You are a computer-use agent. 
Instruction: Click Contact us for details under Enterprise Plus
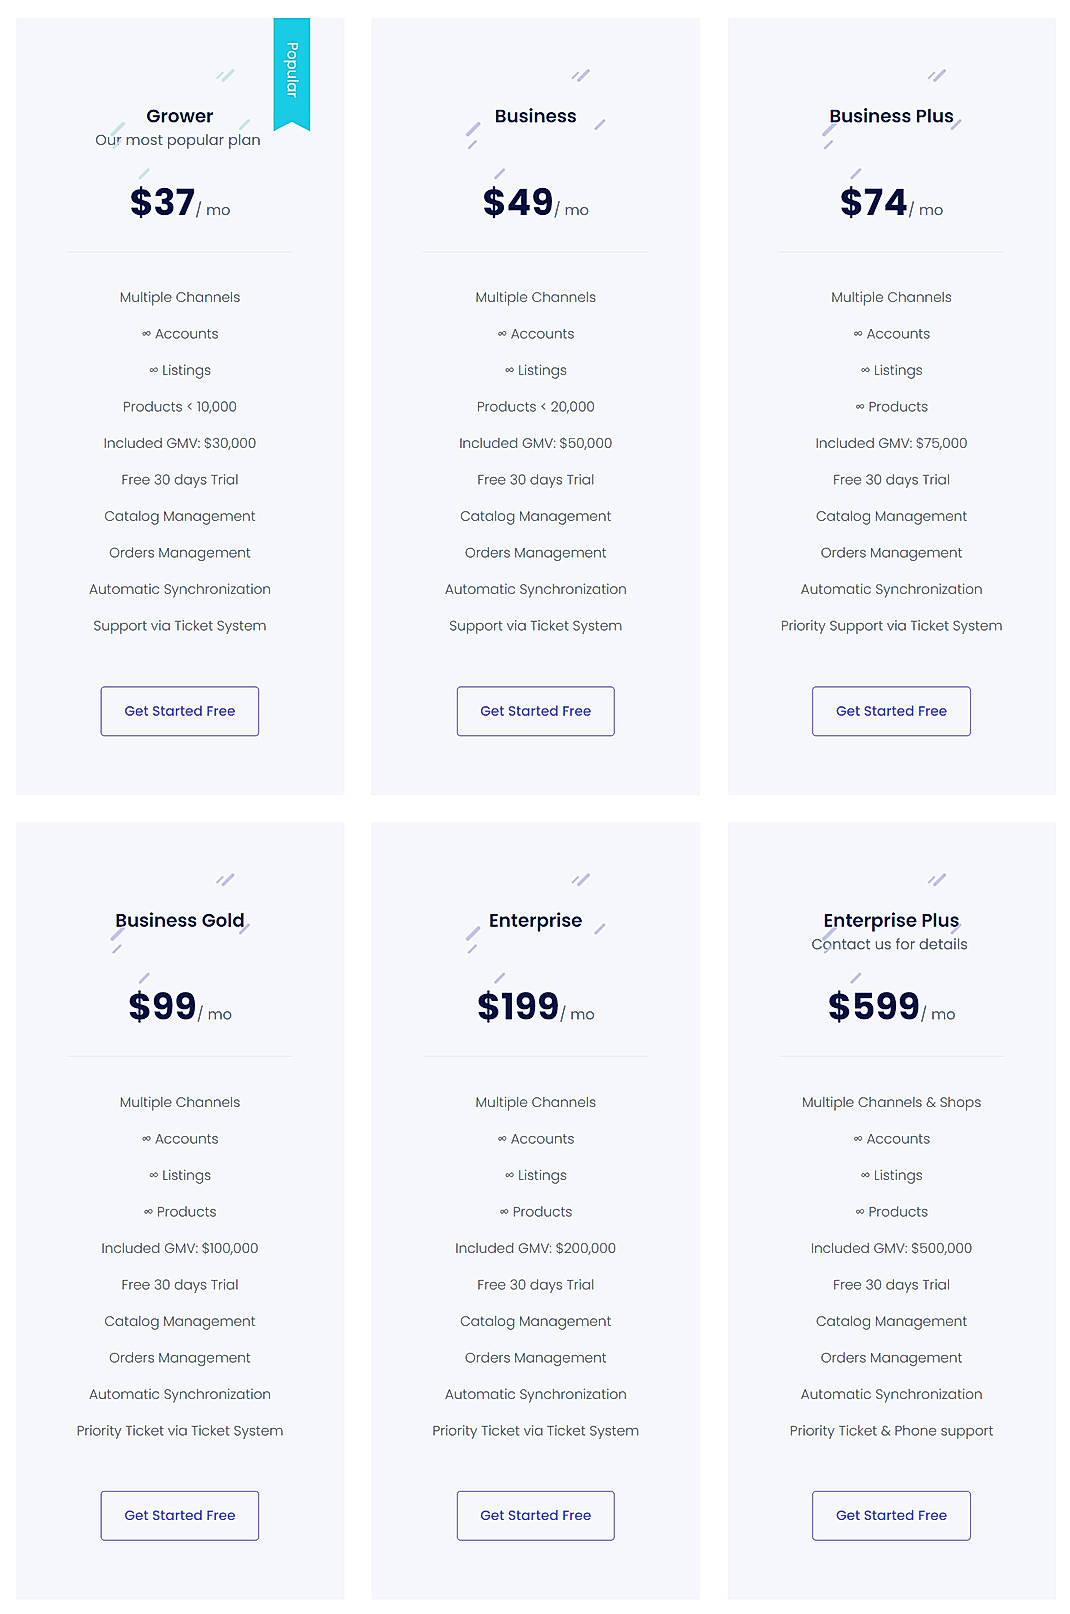point(891,944)
